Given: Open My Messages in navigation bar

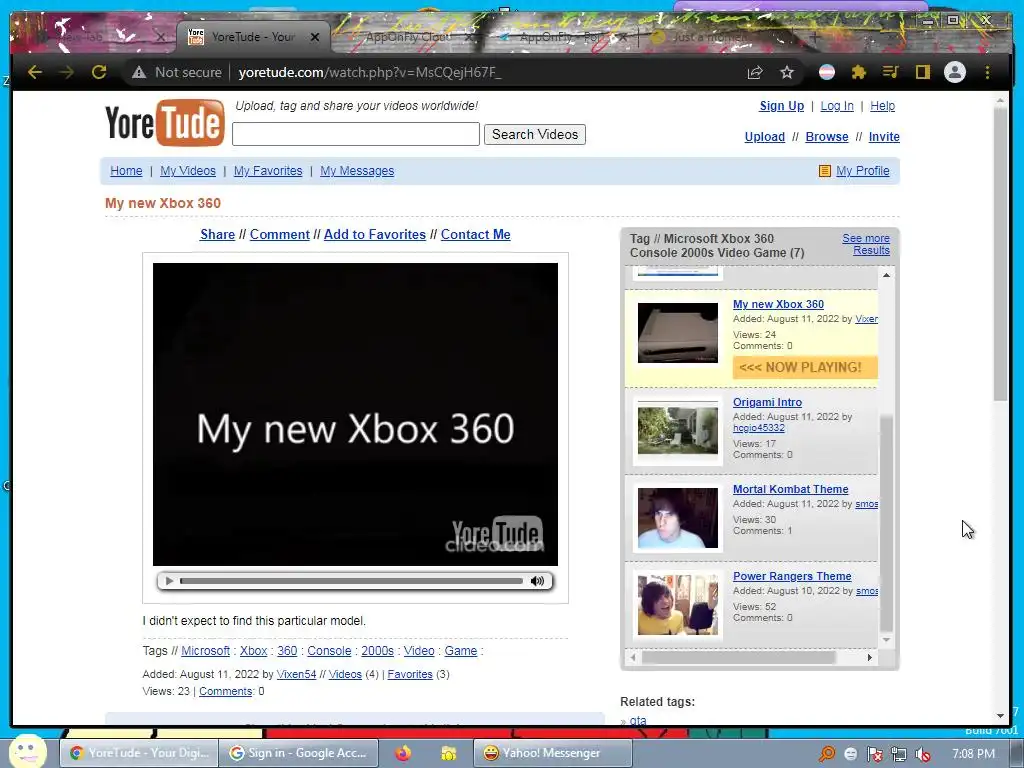Looking at the screenshot, I should [357, 170].
